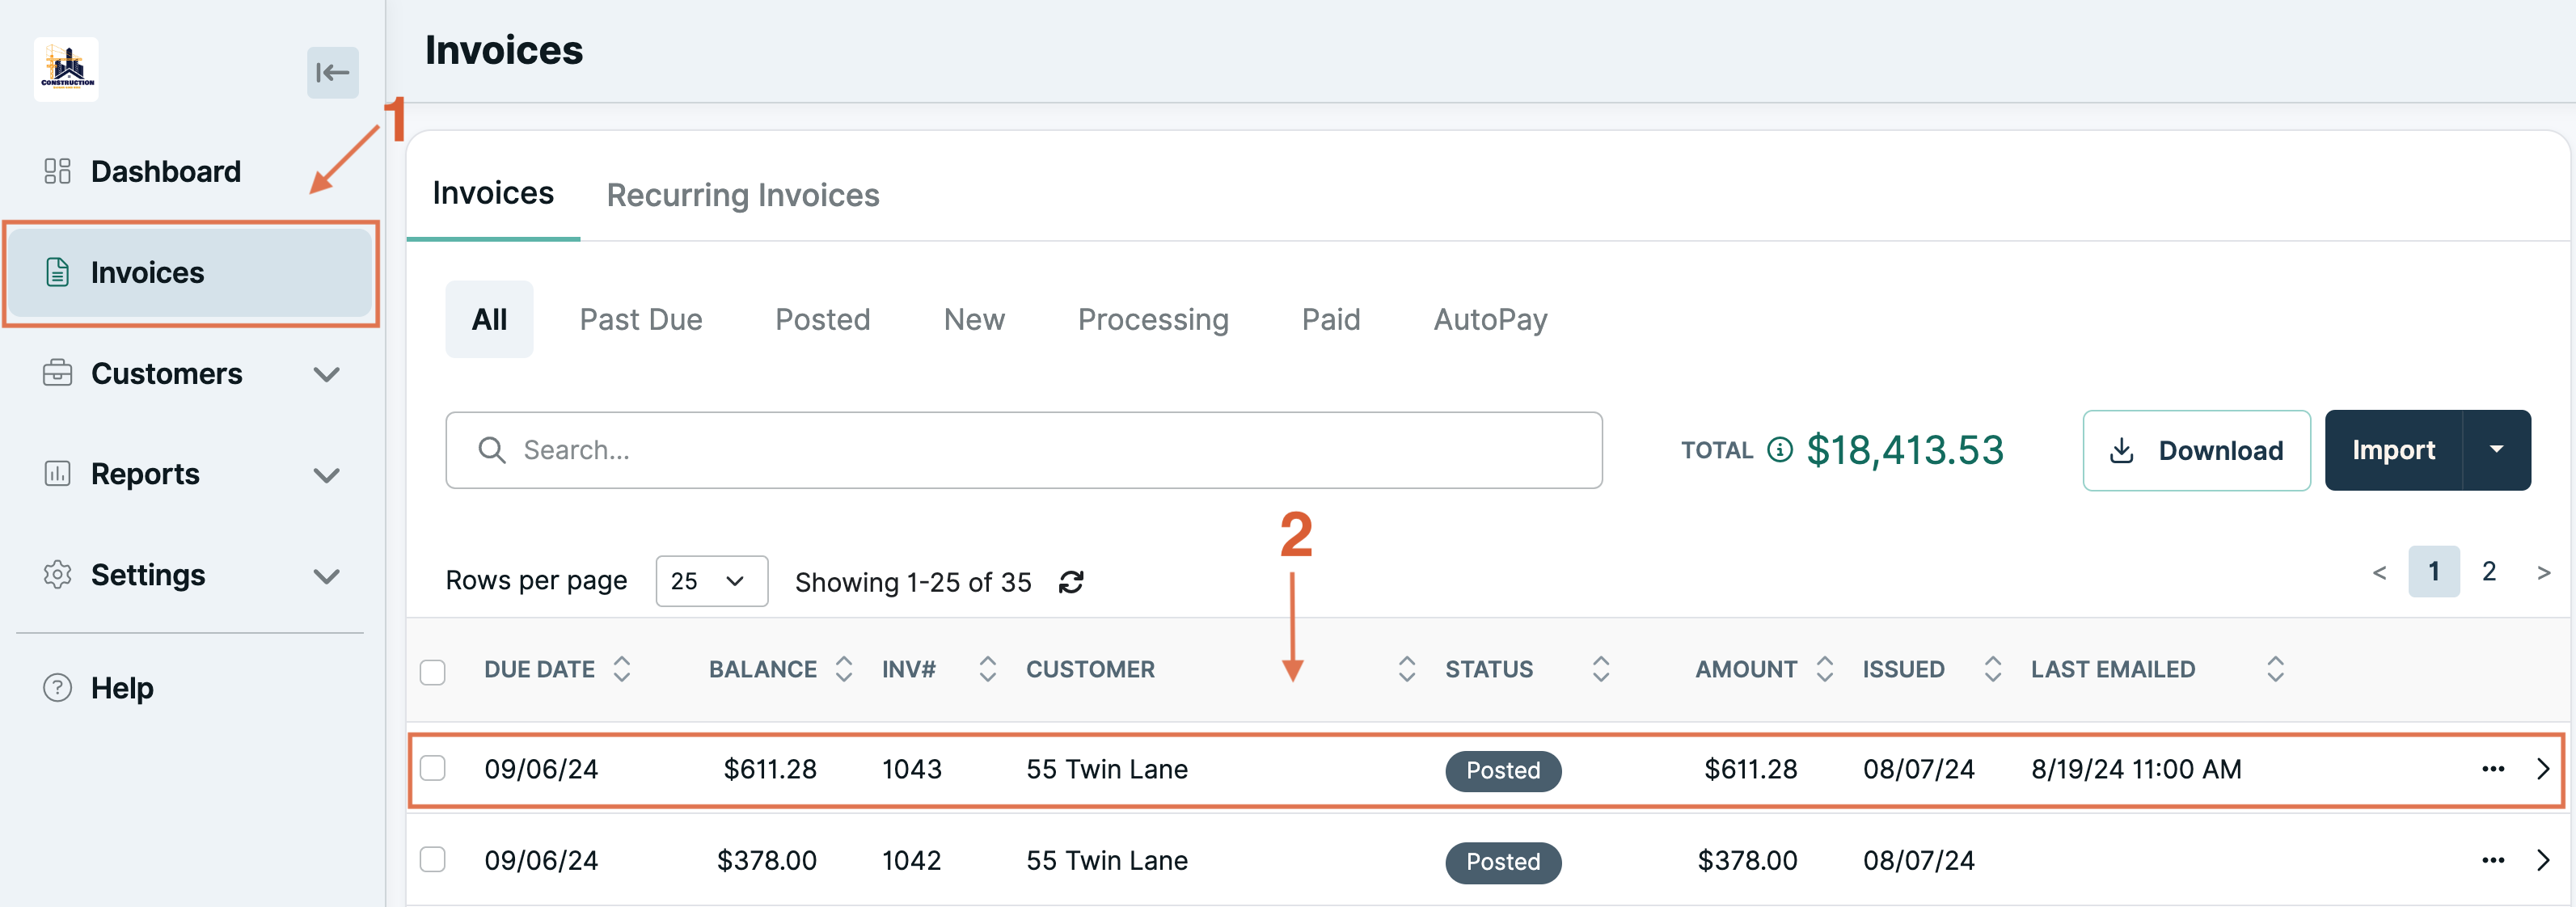Screen dimensions: 2576x907
Task: Open invoice 1042 details with chevron
Action: (x=2543, y=860)
